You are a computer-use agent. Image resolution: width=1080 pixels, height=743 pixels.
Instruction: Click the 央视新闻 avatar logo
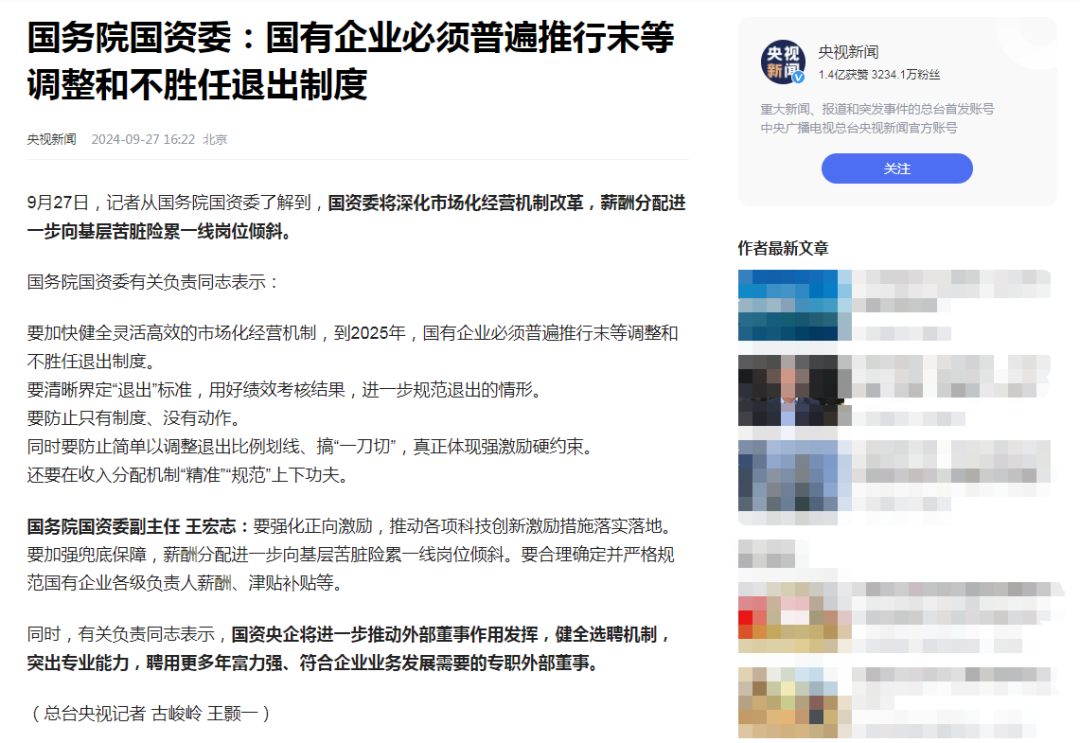click(x=783, y=62)
